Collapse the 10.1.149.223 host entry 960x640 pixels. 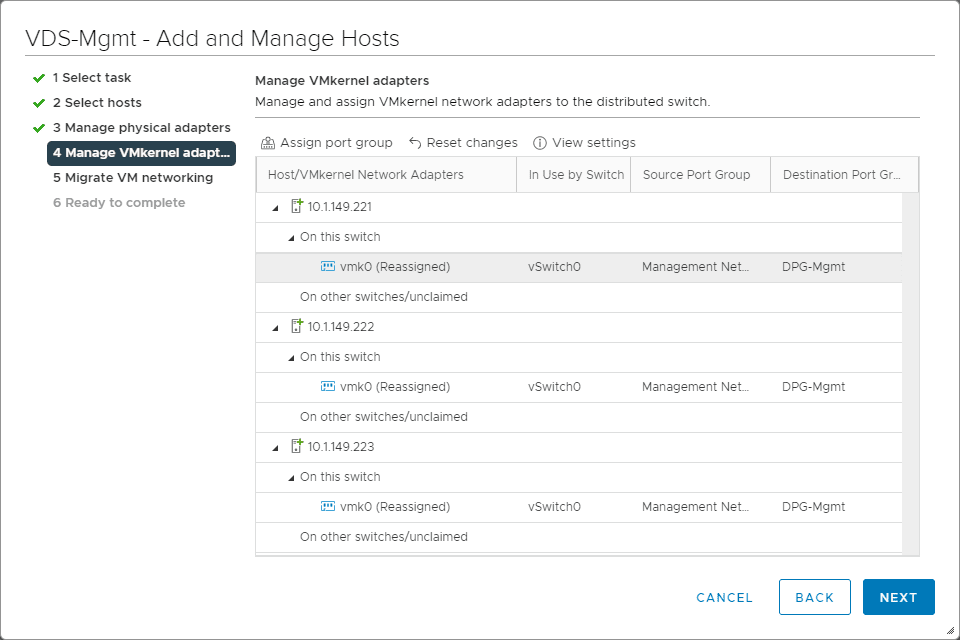(x=273, y=446)
